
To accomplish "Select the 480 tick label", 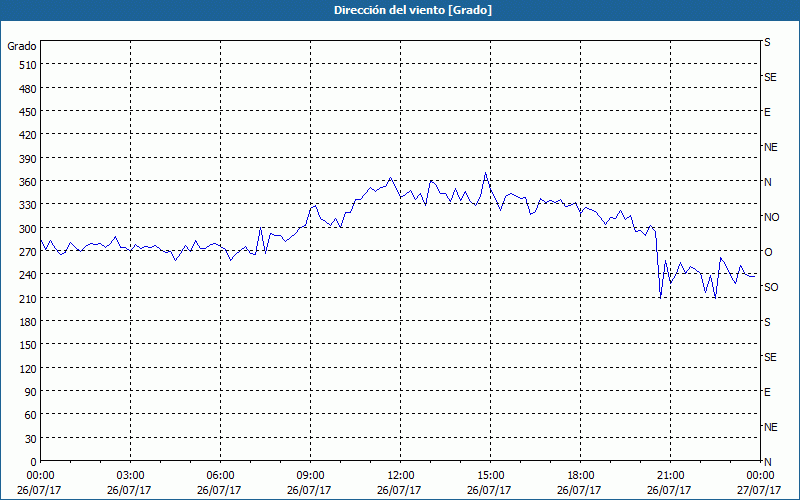I will point(28,89).
